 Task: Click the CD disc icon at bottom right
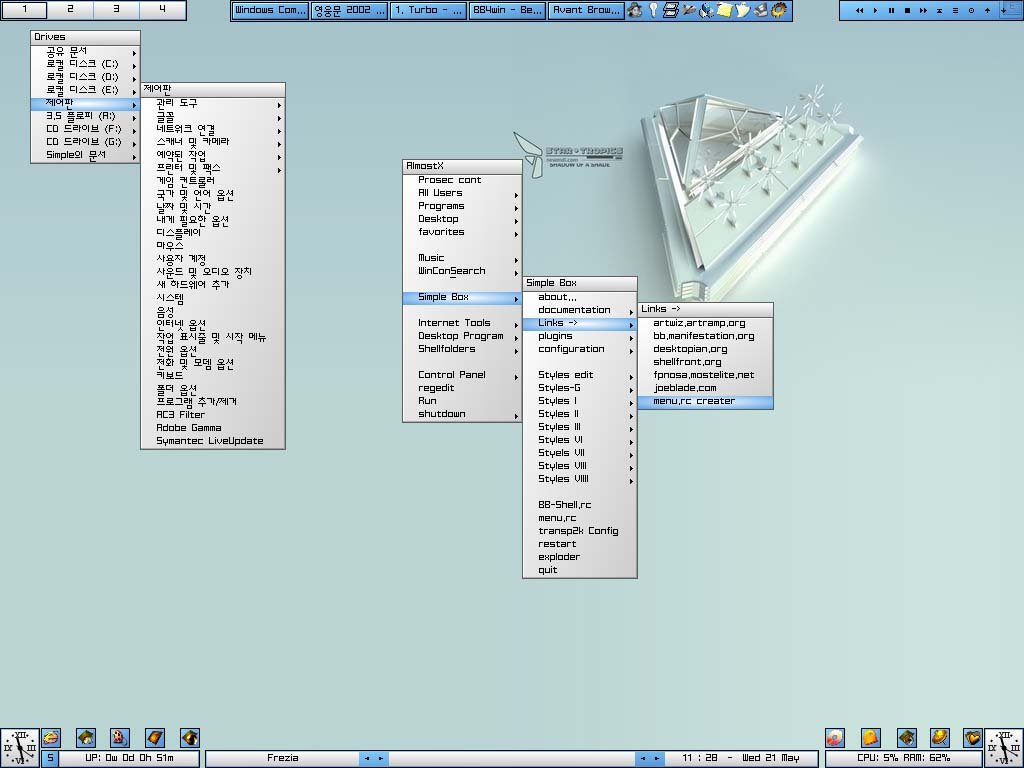coord(835,738)
